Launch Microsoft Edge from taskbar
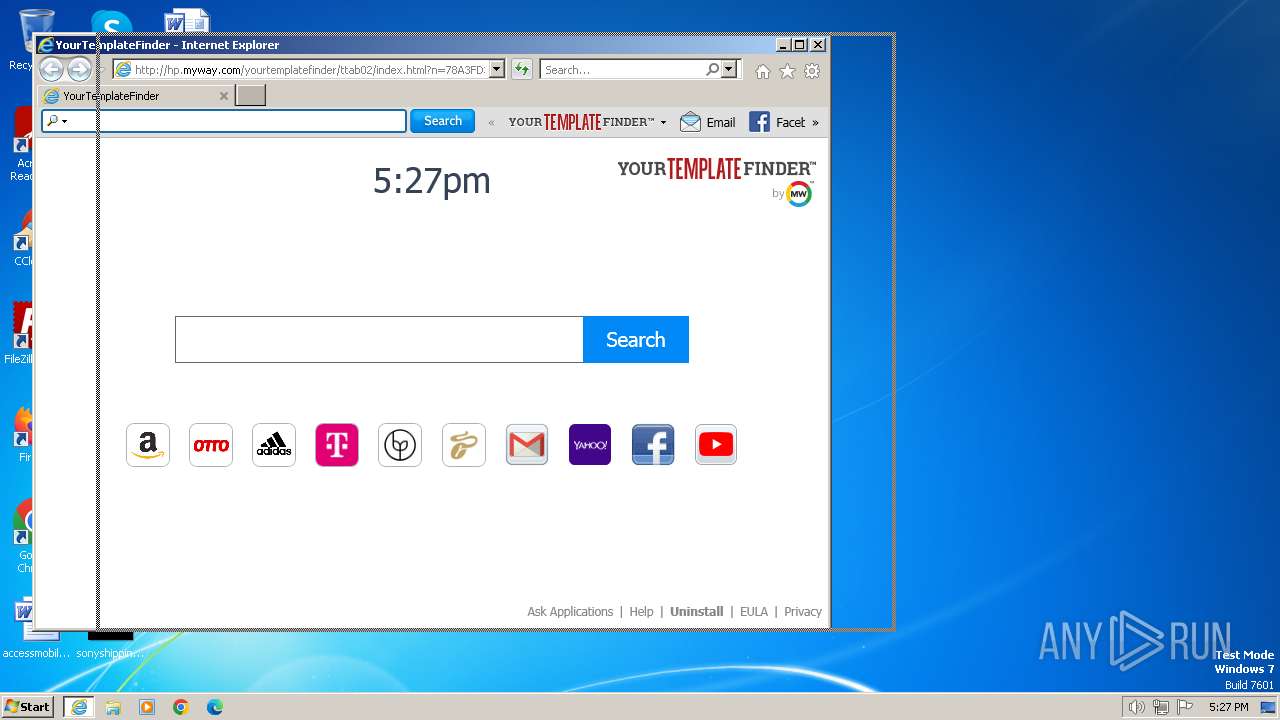Image resolution: width=1280 pixels, height=720 pixels. pyautogui.click(x=215, y=707)
